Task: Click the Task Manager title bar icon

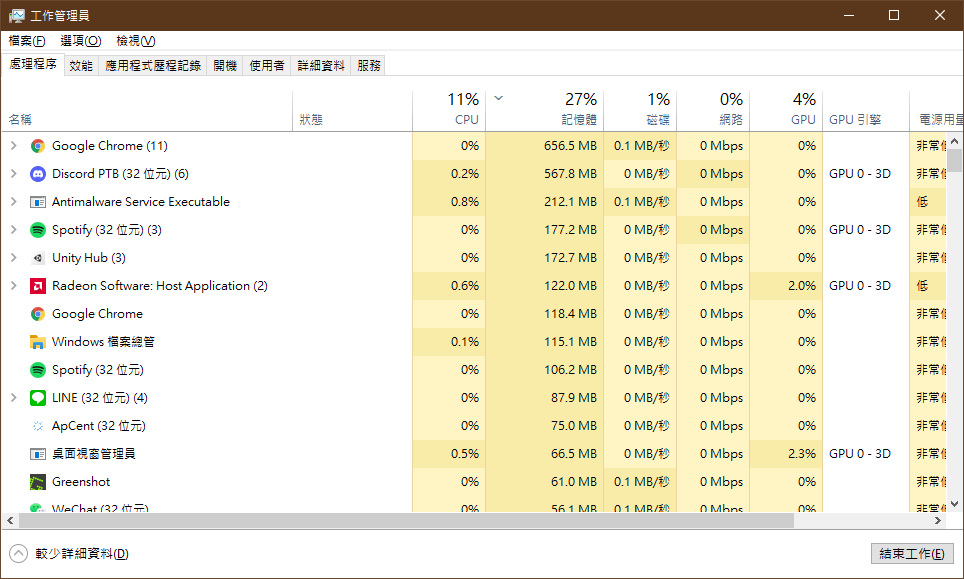Action: point(17,15)
